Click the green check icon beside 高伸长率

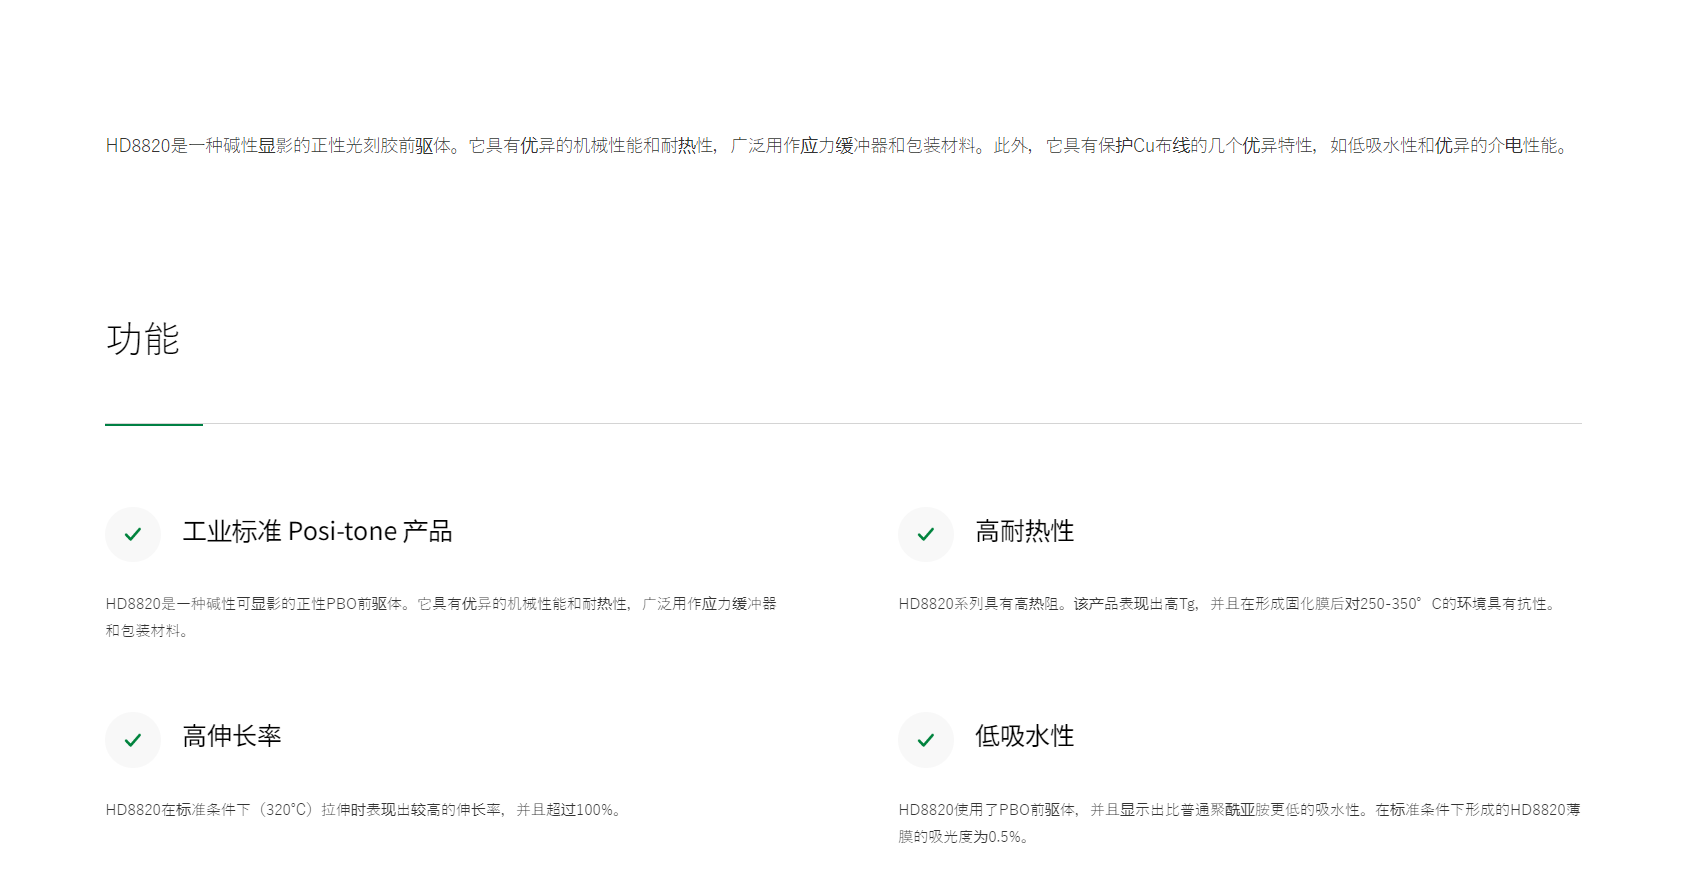133,740
